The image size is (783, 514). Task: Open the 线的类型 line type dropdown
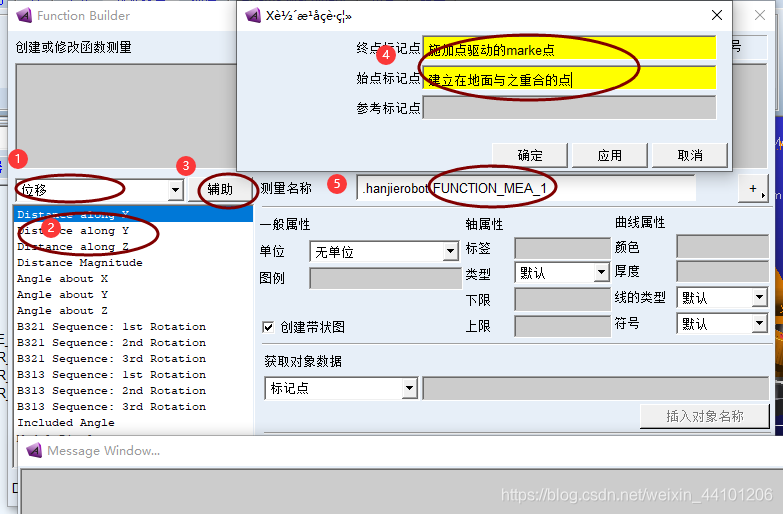pyautogui.click(x=759, y=298)
